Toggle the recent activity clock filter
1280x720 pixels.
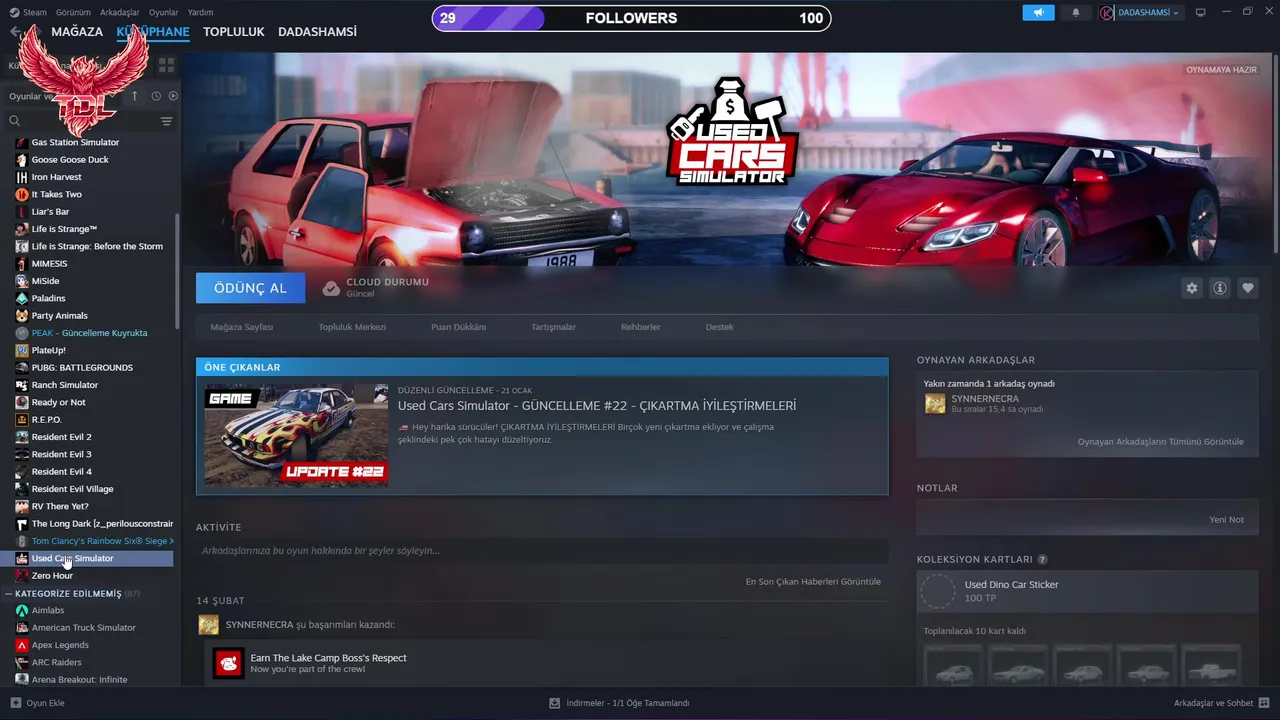[156, 96]
